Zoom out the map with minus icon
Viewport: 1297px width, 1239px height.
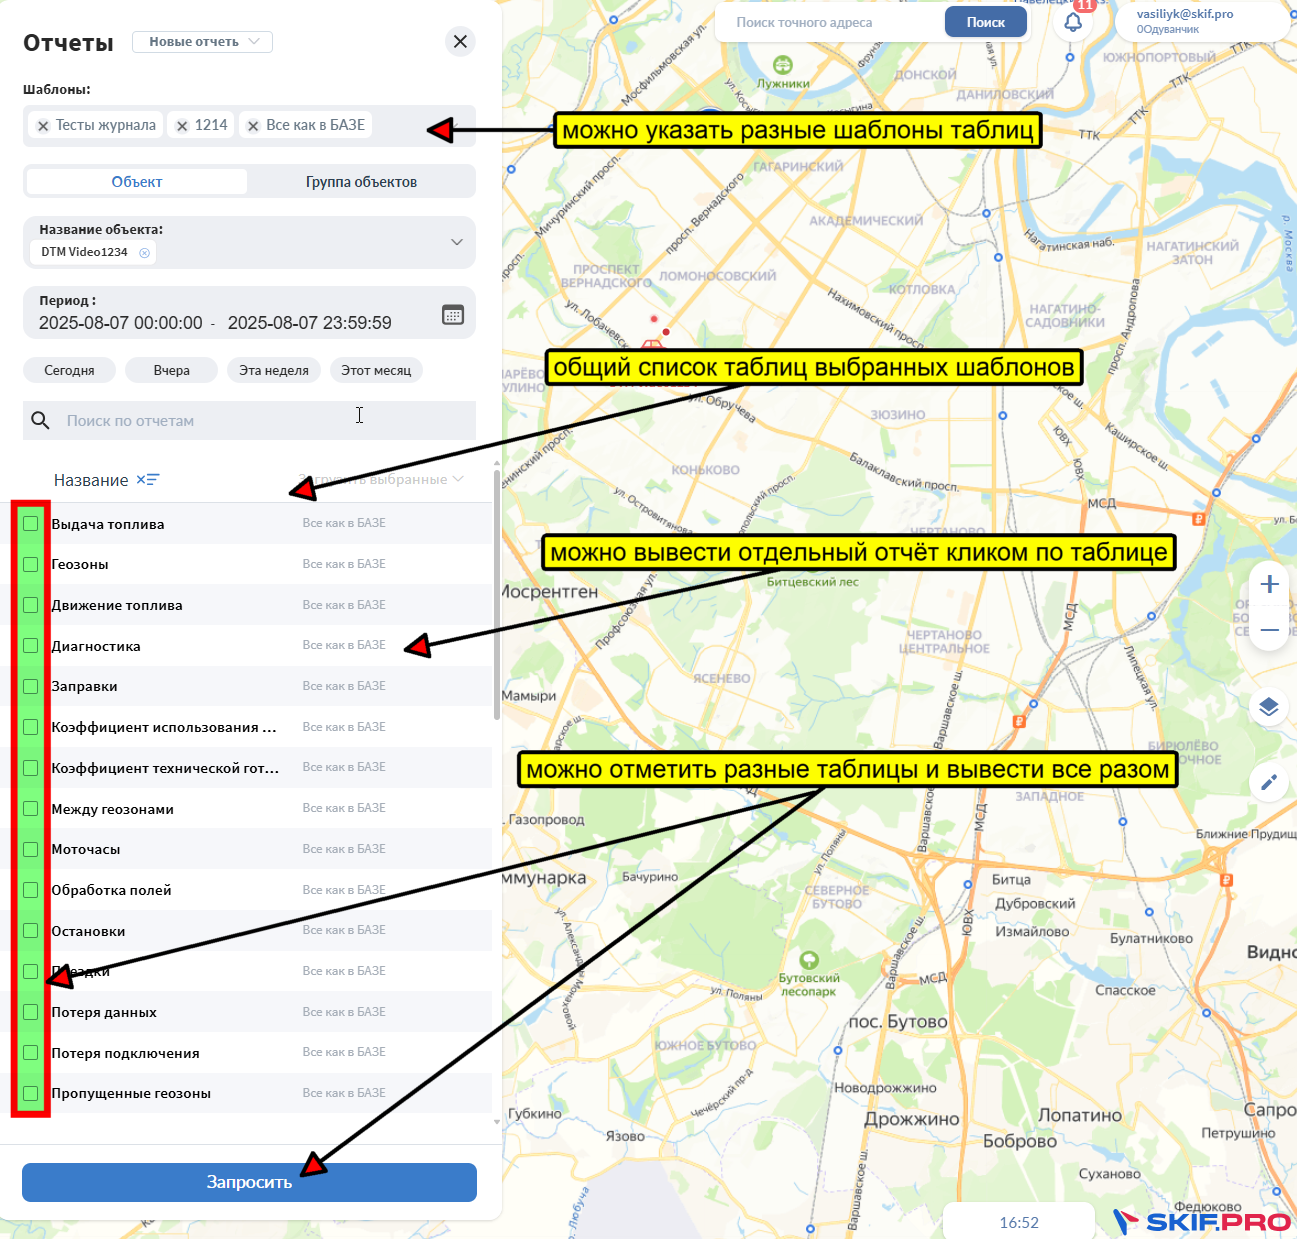pyautogui.click(x=1269, y=630)
